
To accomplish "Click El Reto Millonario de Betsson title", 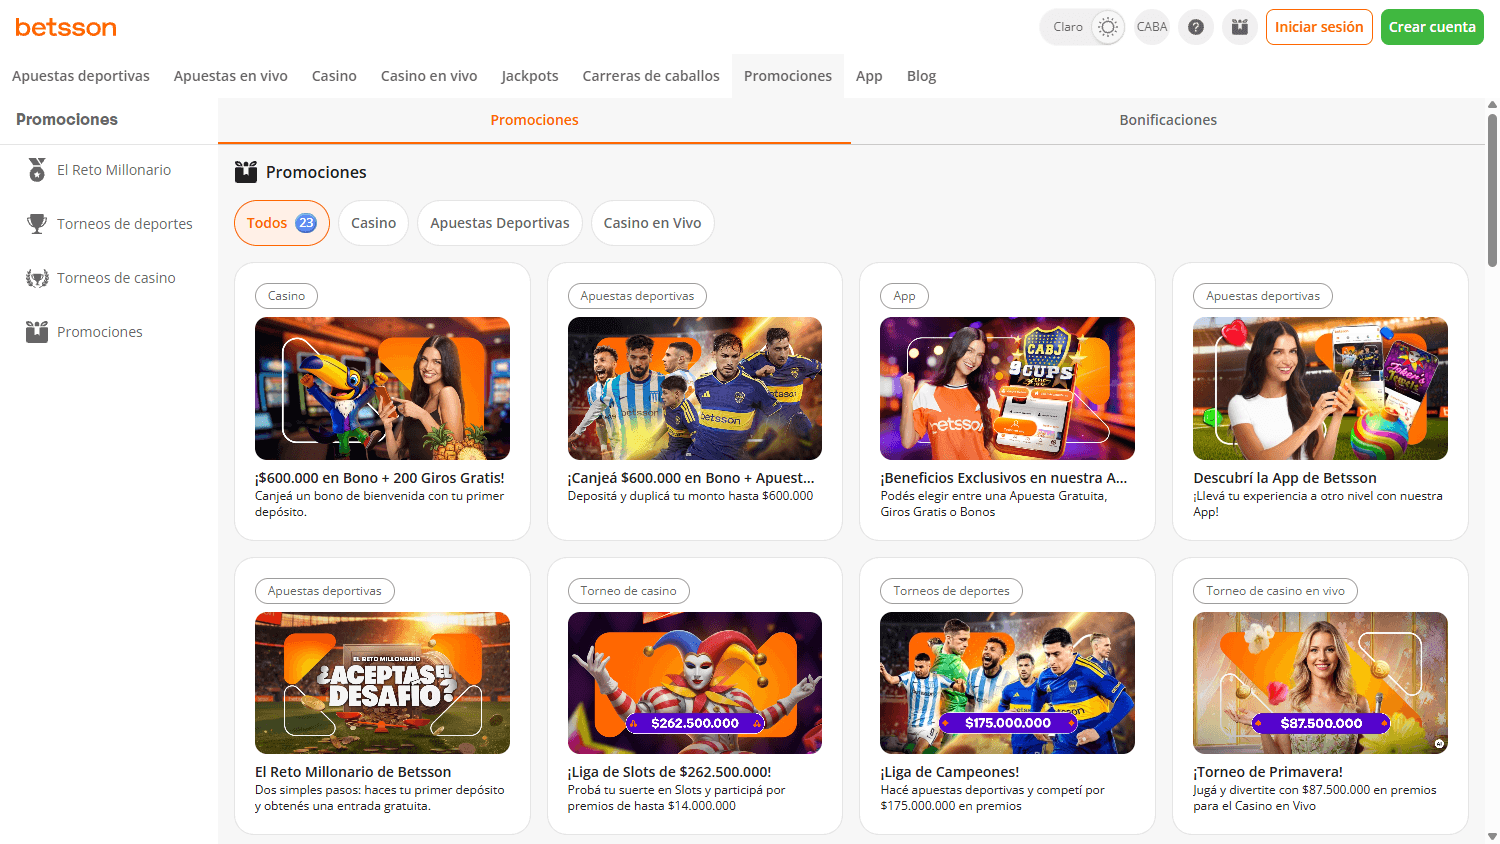I will pos(353,772).
